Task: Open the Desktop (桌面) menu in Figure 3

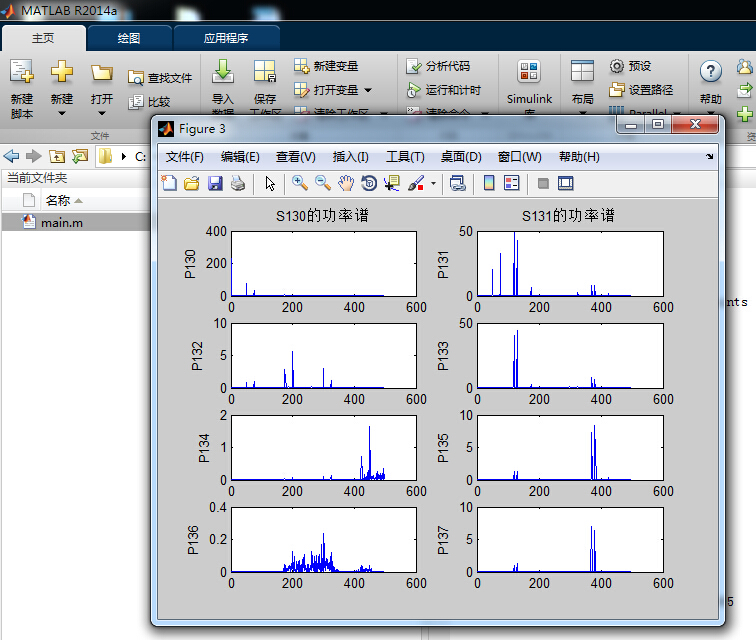Action: 461,157
